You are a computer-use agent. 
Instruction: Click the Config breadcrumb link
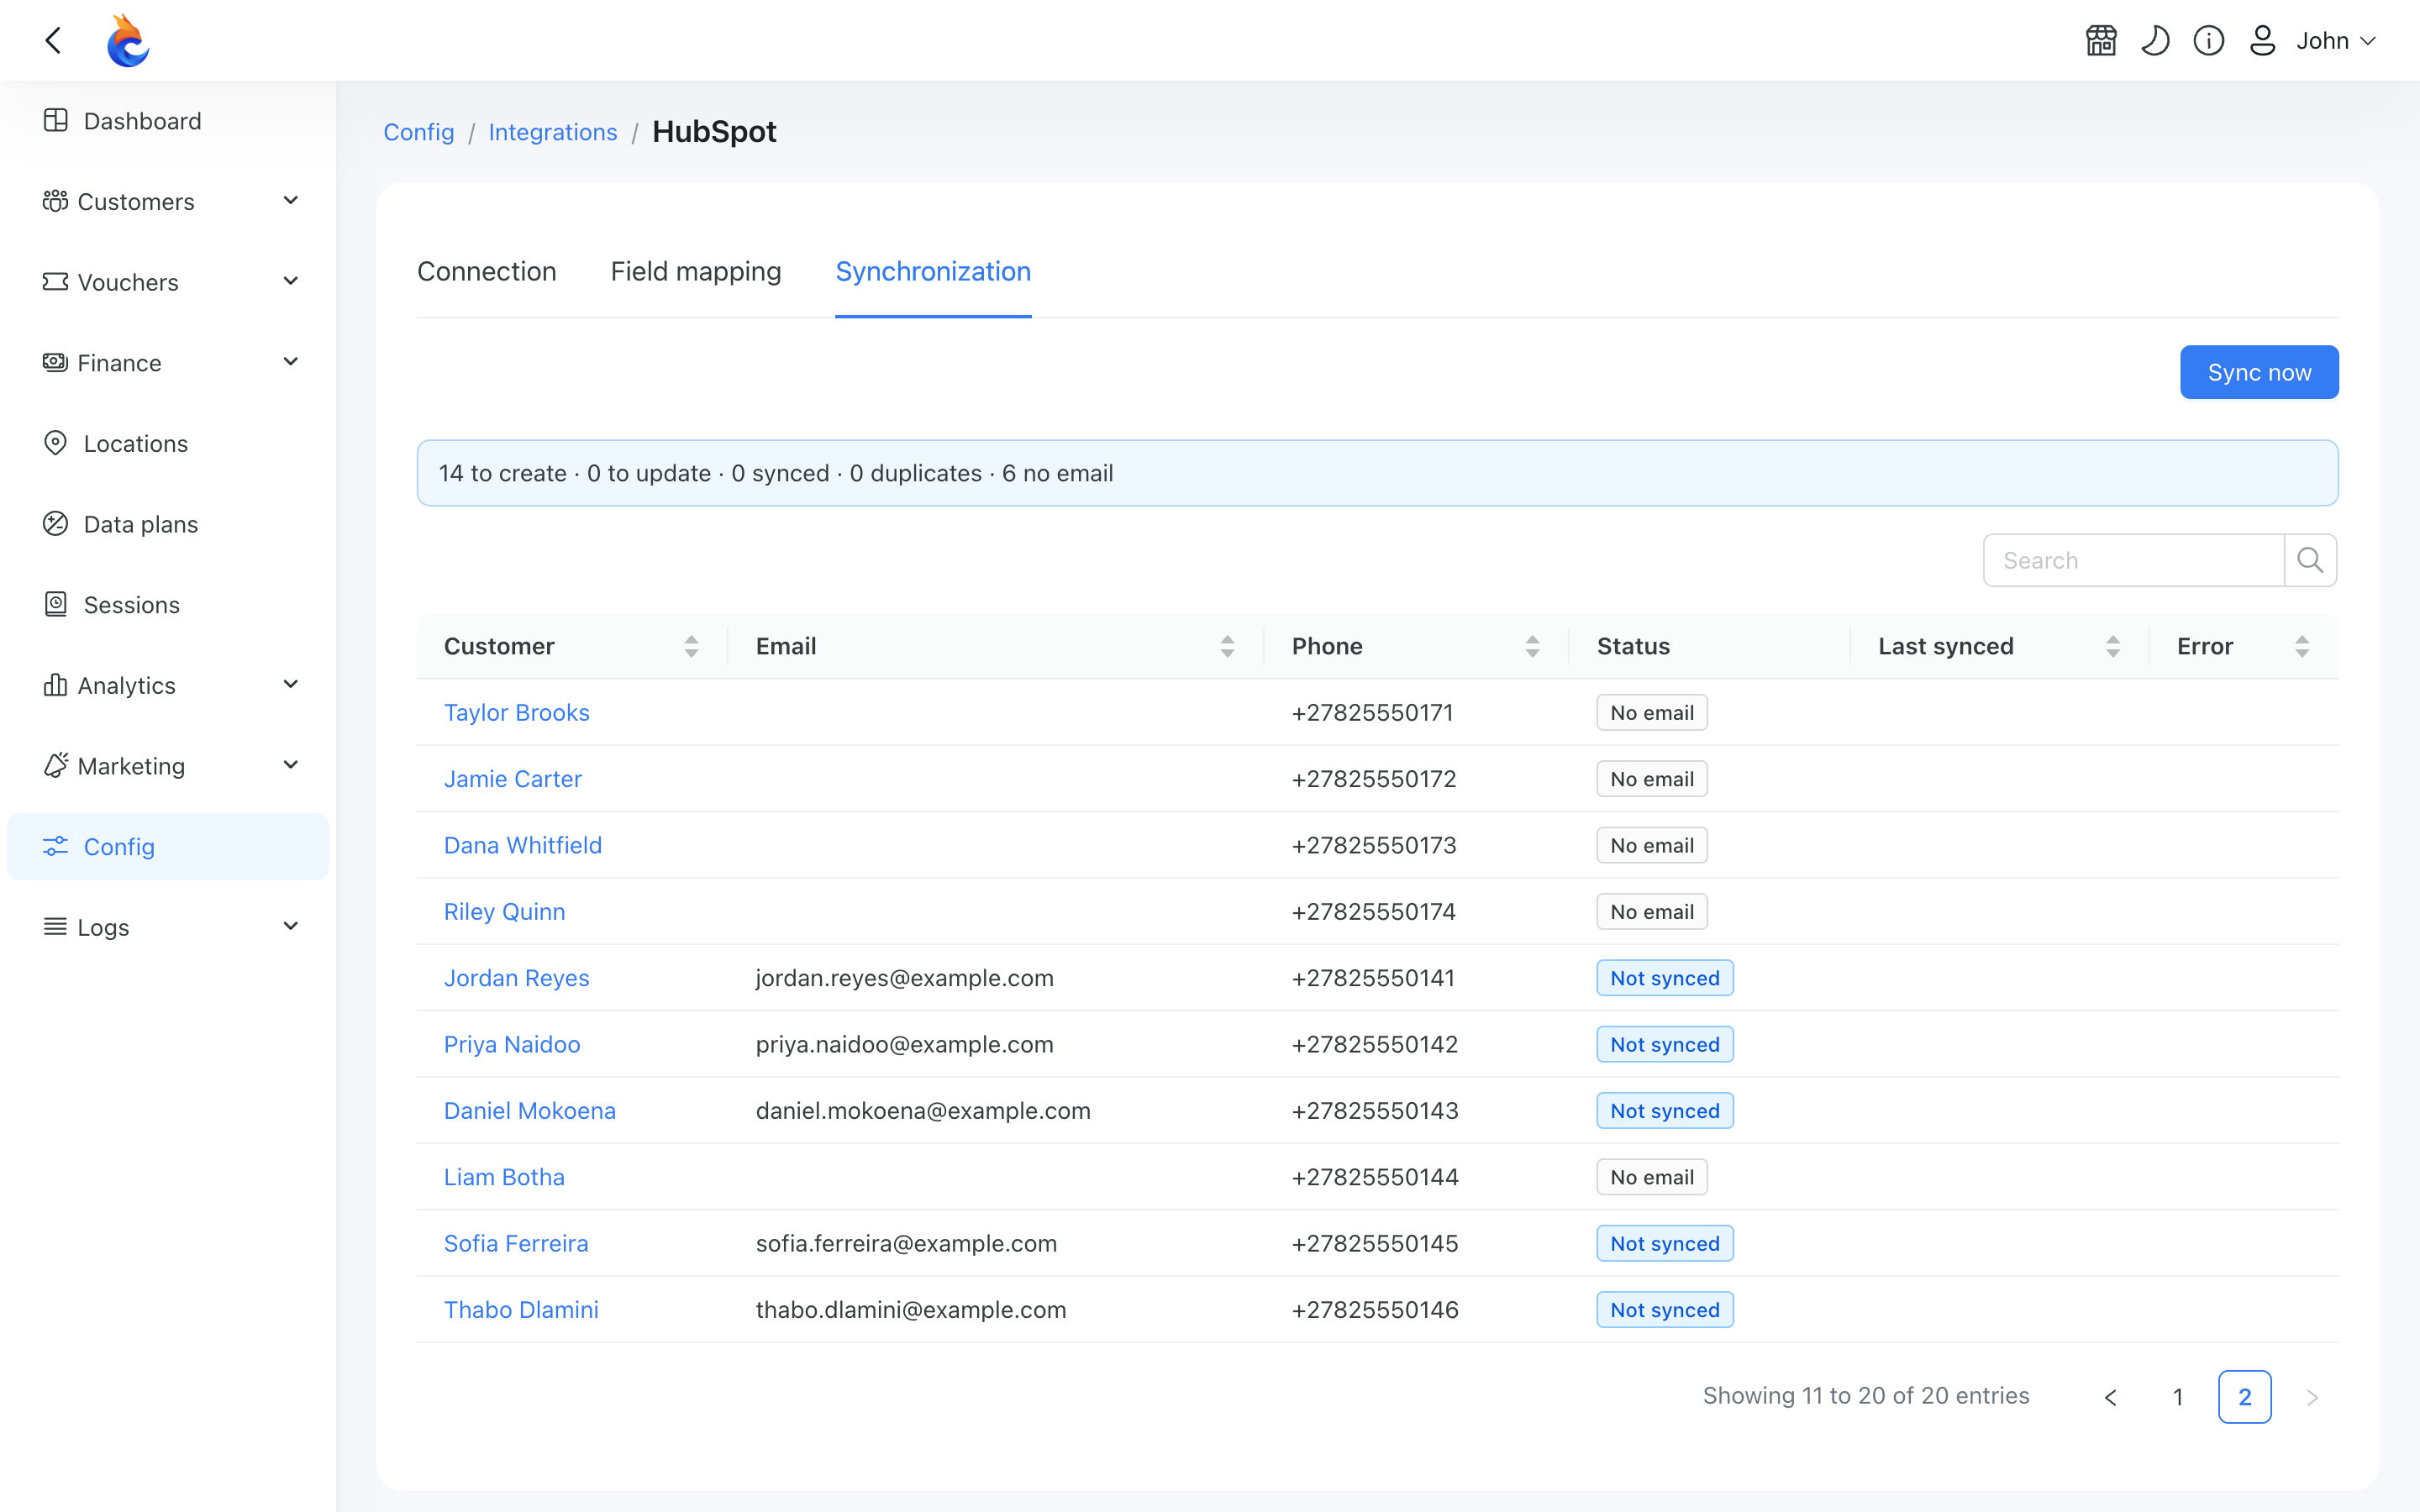419,132
